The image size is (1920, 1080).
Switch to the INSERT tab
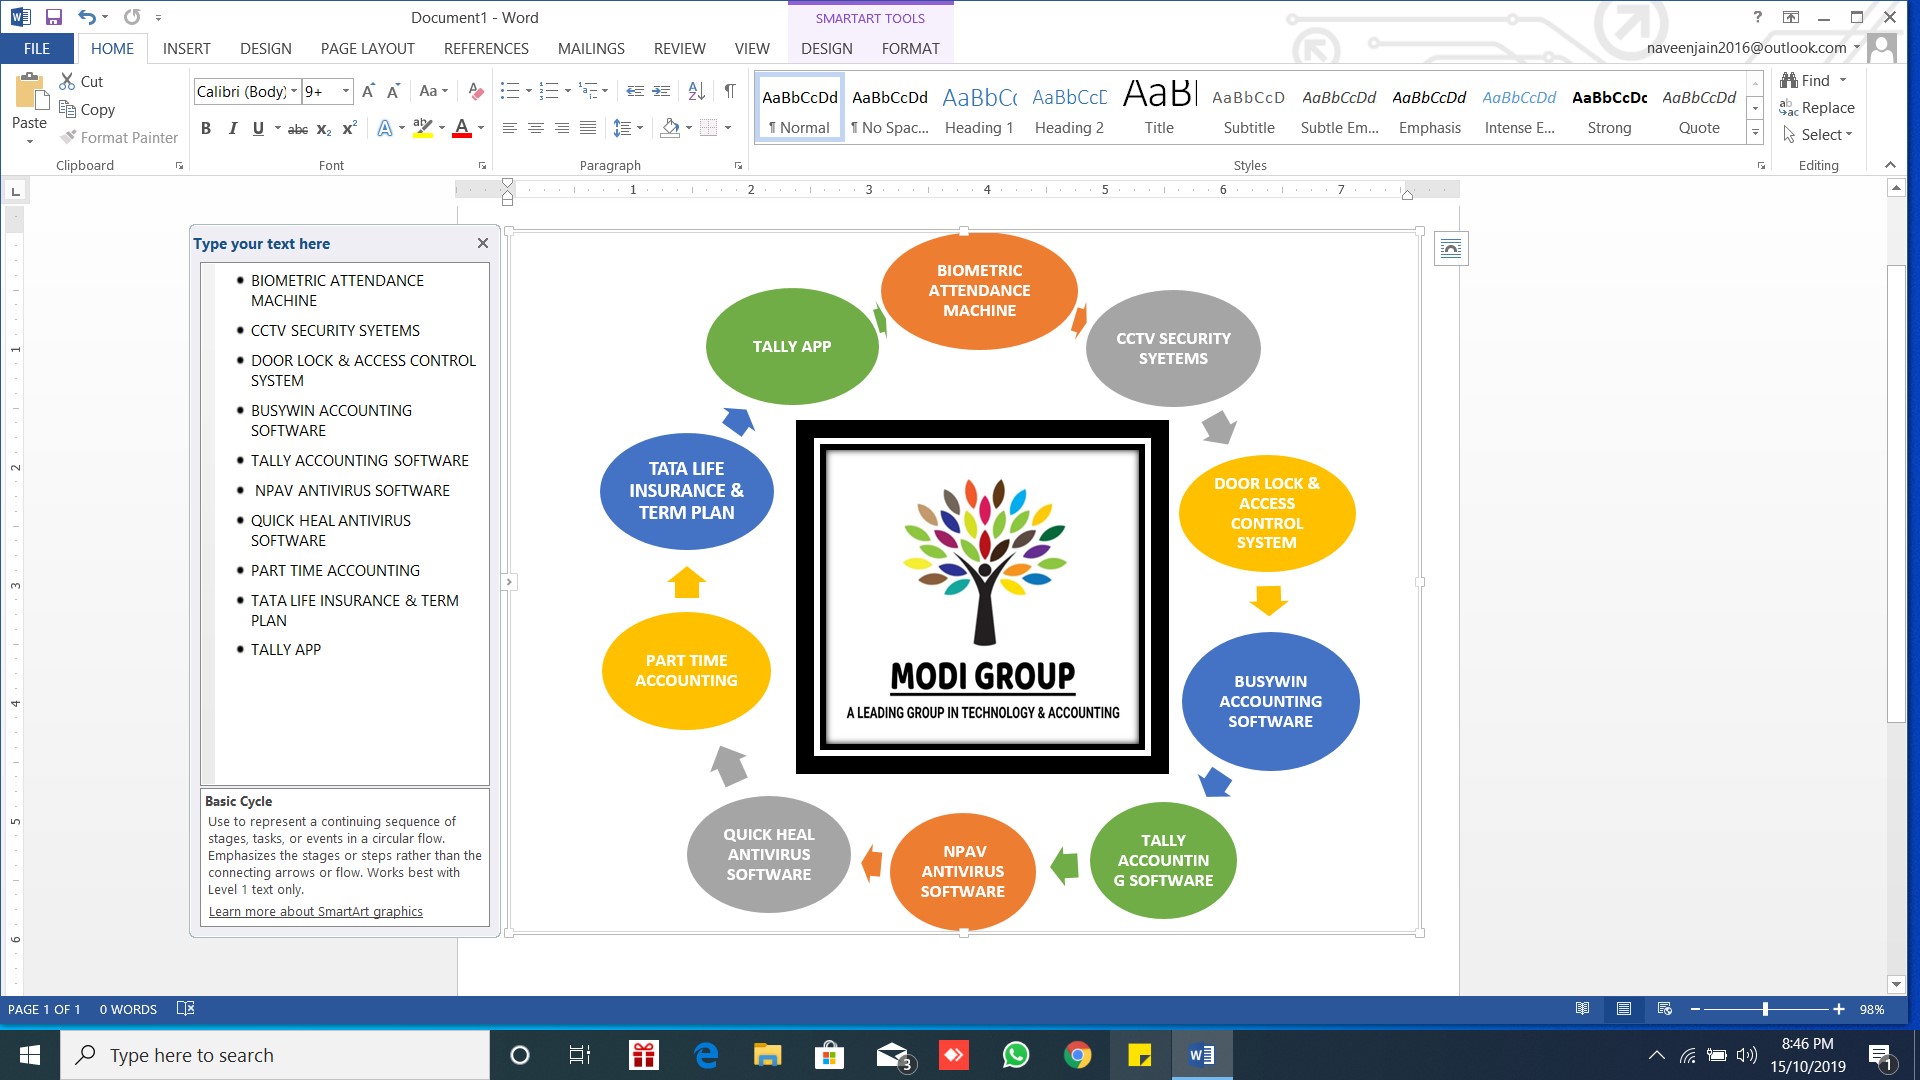[x=187, y=48]
